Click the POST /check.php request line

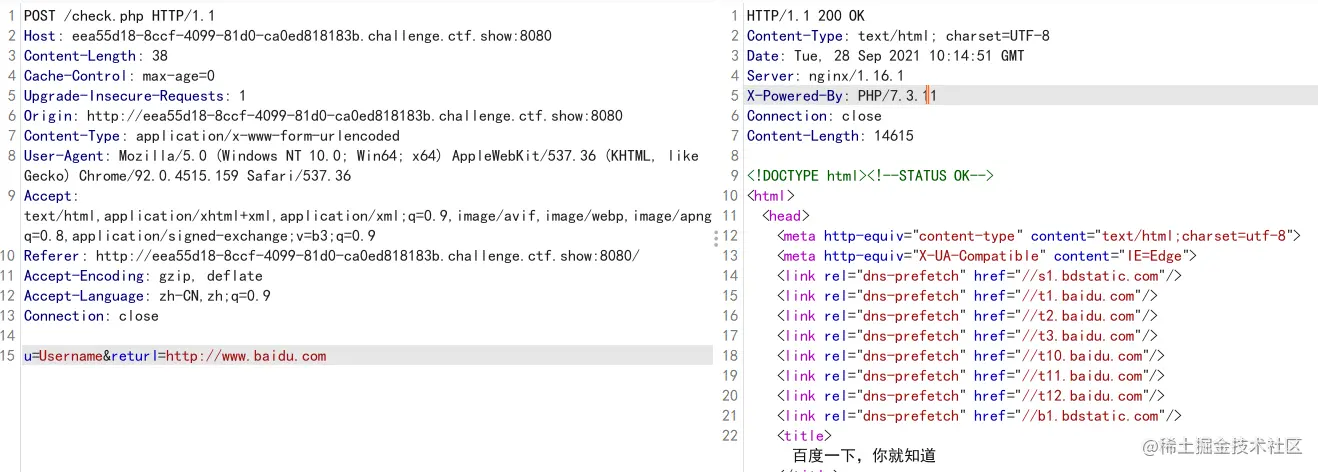click(x=120, y=16)
